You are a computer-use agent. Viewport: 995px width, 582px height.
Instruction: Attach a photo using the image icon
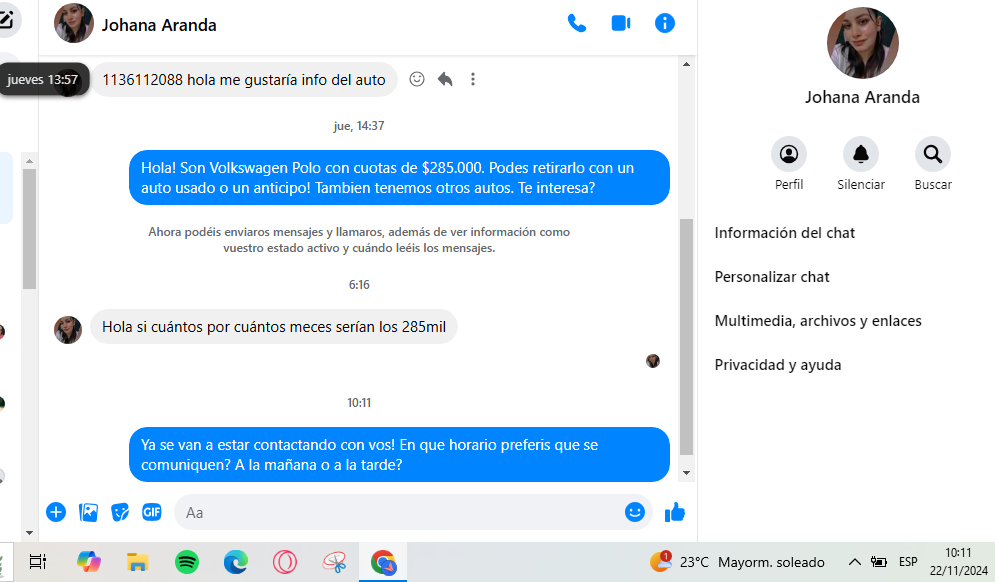(88, 512)
